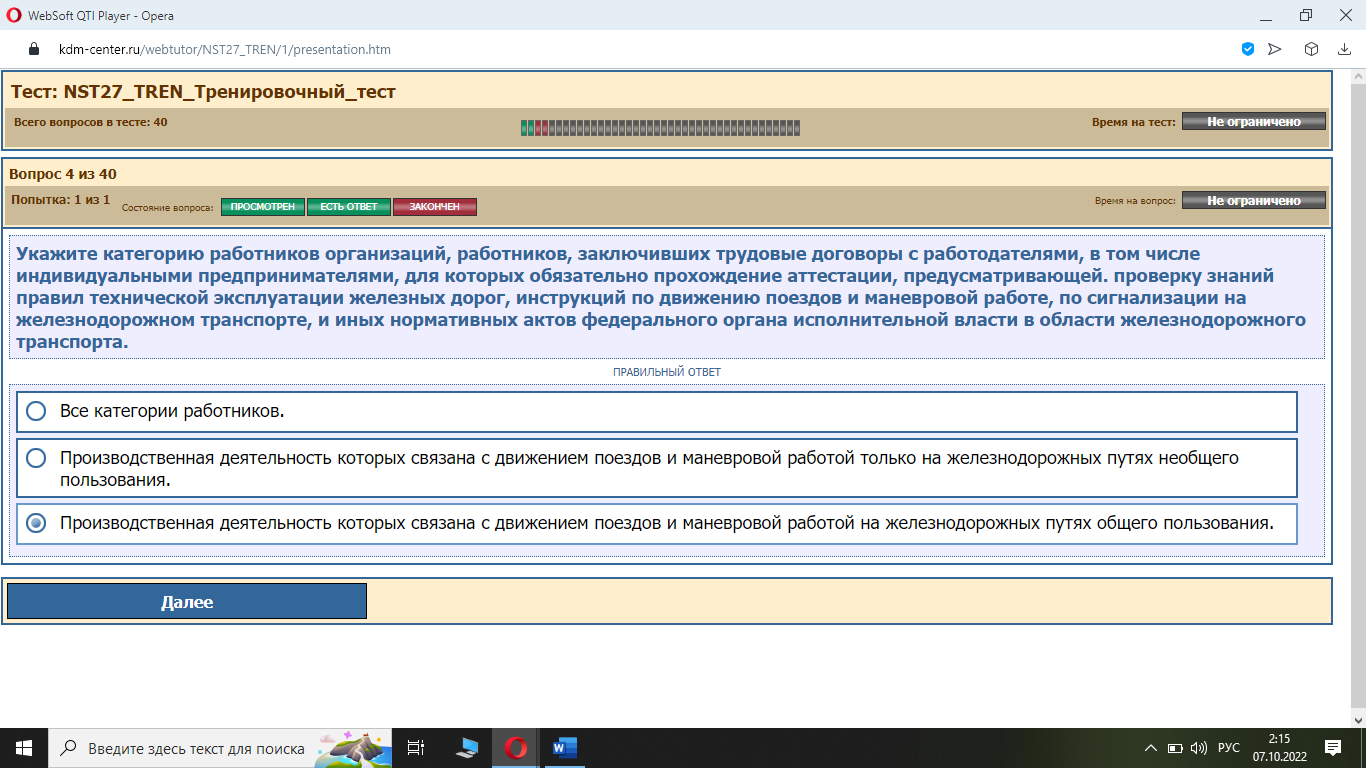The height and width of the screenshot is (768, 1366).
Task: Open the notification center icon
Action: coord(1333,748)
